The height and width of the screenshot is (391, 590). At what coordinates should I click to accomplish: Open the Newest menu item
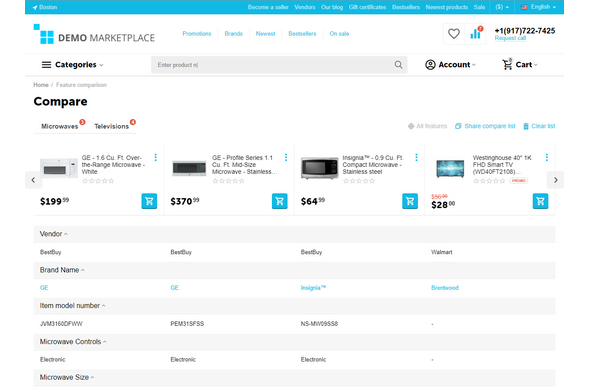(265, 33)
